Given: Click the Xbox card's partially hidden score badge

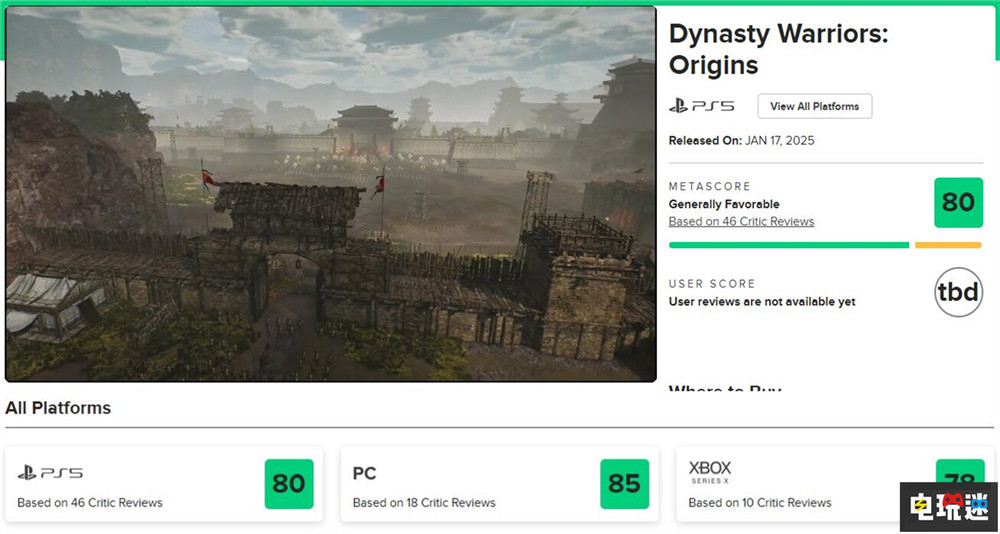Looking at the screenshot, I should tap(959, 472).
